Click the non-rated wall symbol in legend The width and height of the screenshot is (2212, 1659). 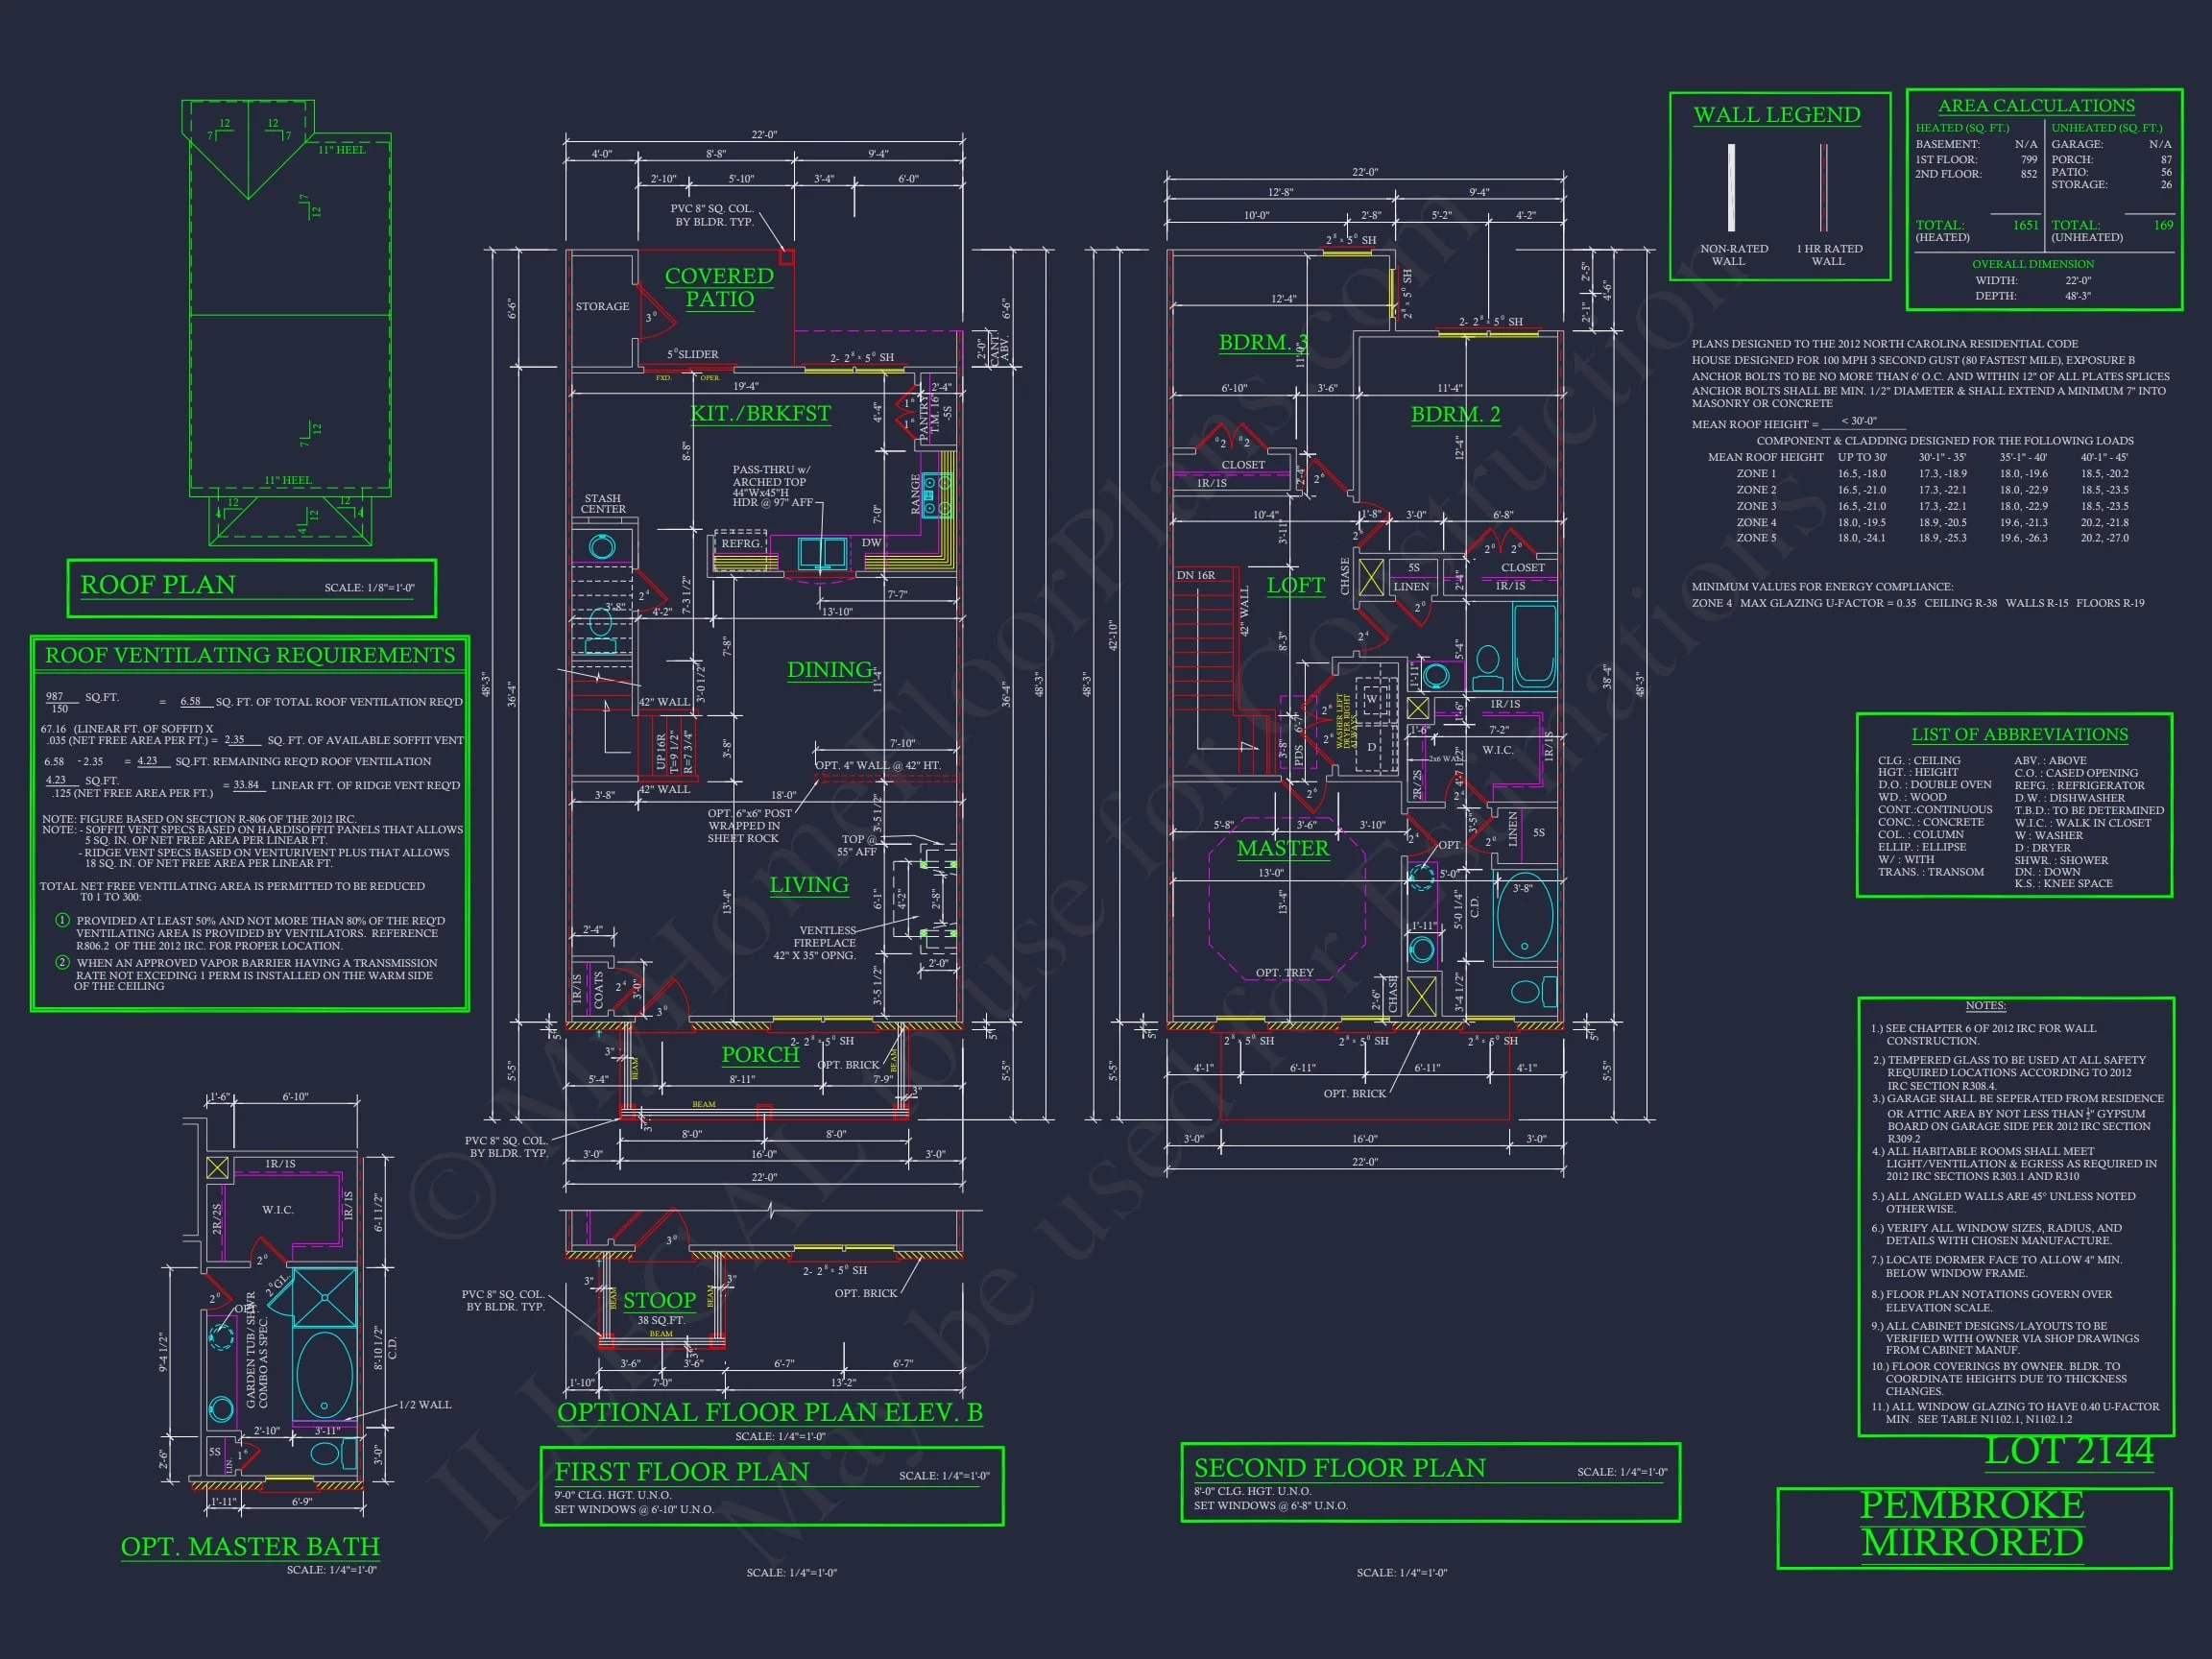pyautogui.click(x=1731, y=188)
